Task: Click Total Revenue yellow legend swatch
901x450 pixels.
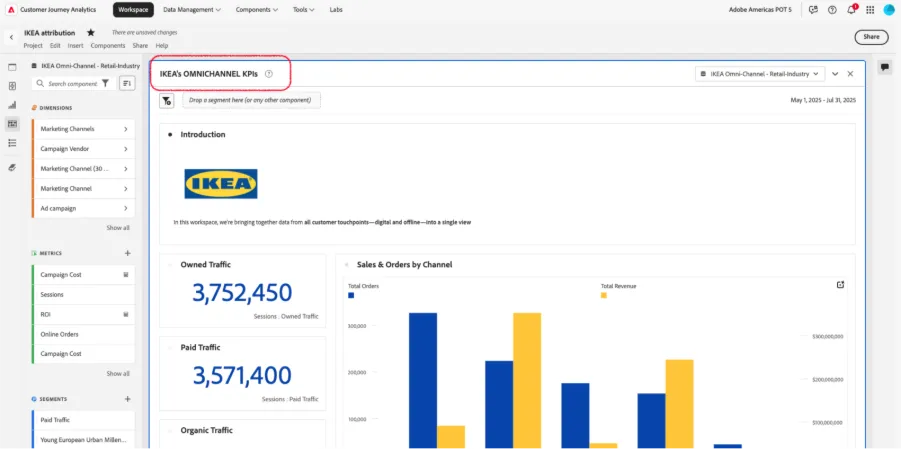Action: click(x=604, y=295)
